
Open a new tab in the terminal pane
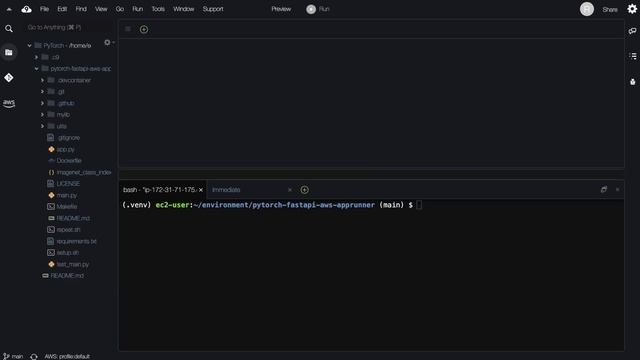tap(304, 190)
